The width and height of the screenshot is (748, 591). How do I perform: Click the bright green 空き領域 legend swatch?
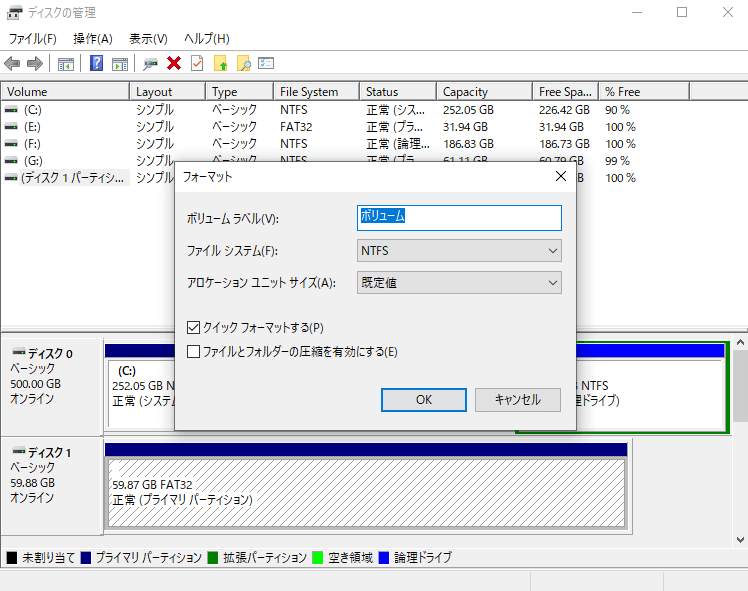(318, 558)
